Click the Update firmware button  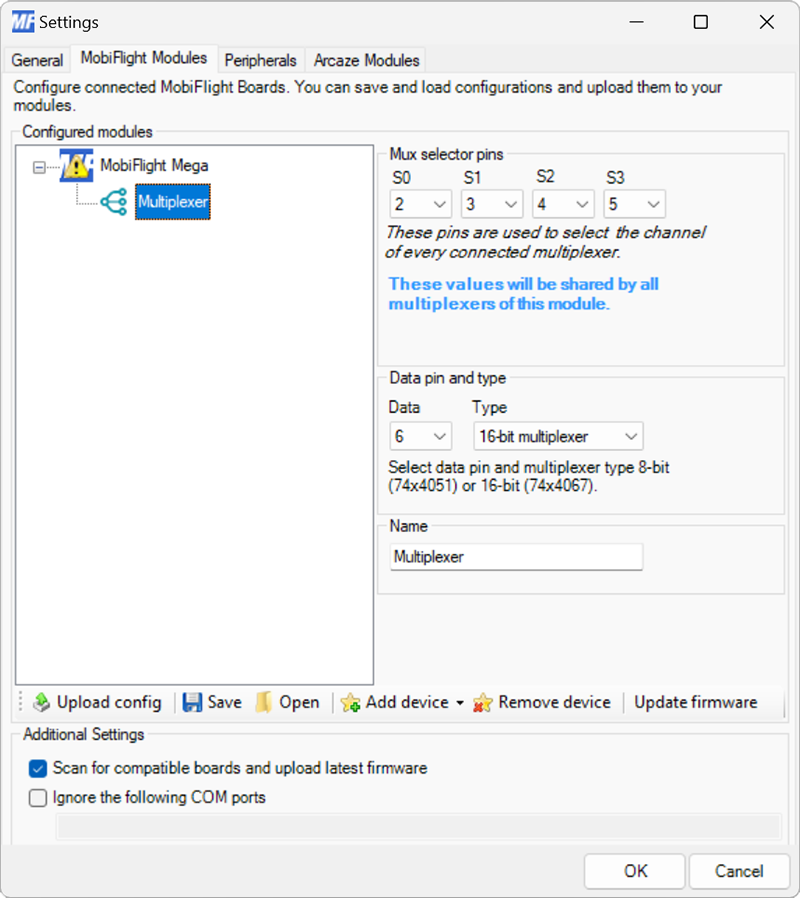[695, 702]
